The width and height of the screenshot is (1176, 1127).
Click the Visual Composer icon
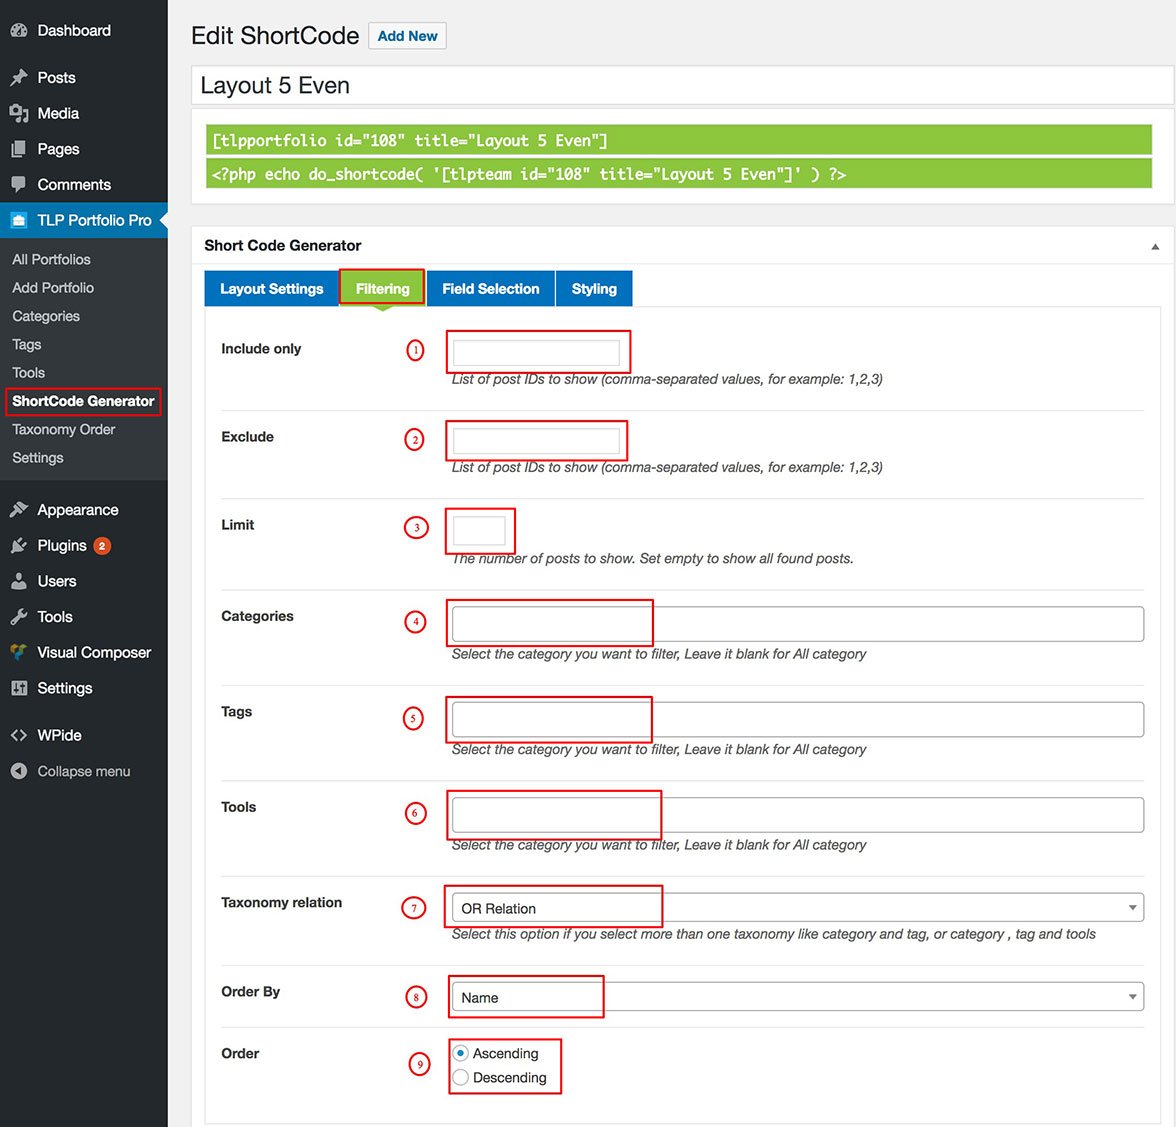[x=19, y=652]
